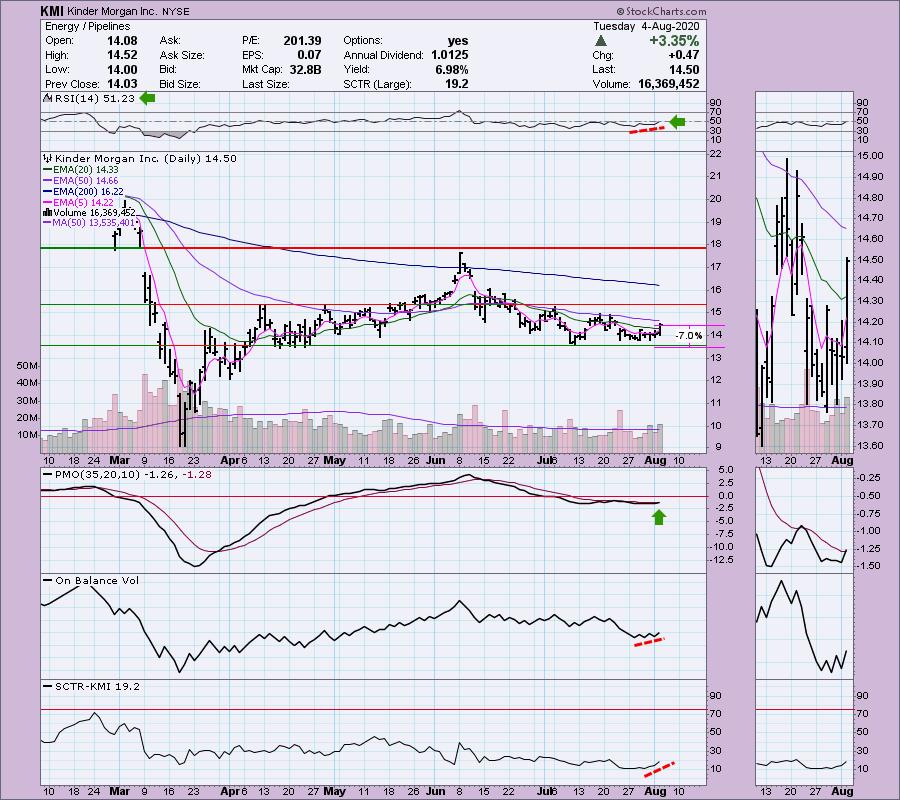Click the 50M volume scale label
The image size is (900, 800).
[x=28, y=366]
